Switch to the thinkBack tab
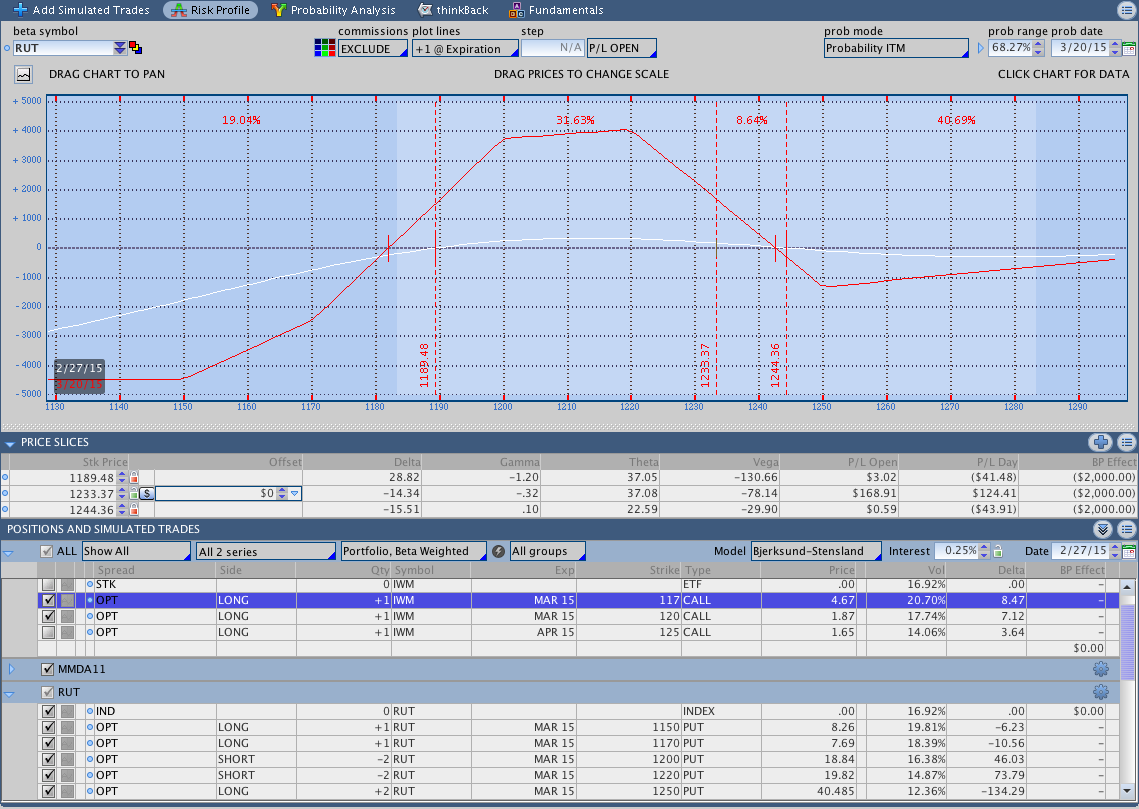 pos(453,10)
